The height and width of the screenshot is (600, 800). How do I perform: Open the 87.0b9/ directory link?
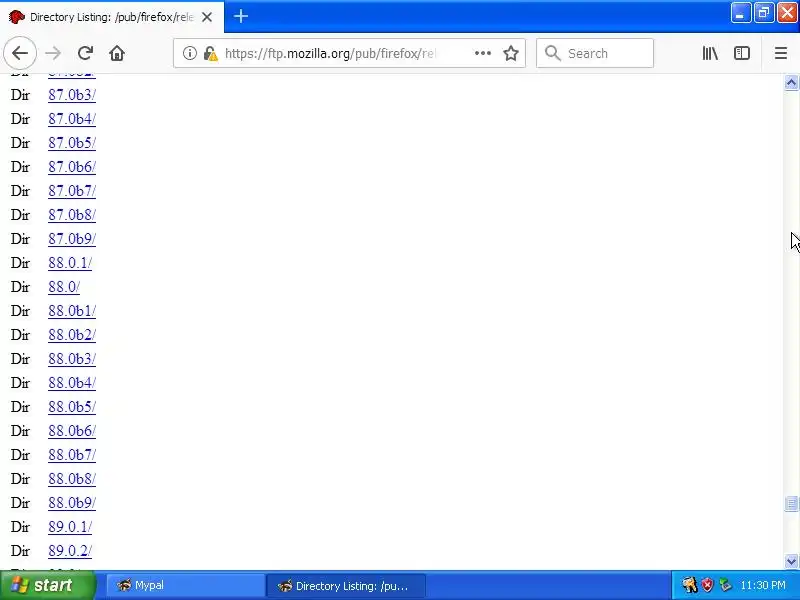click(72, 239)
